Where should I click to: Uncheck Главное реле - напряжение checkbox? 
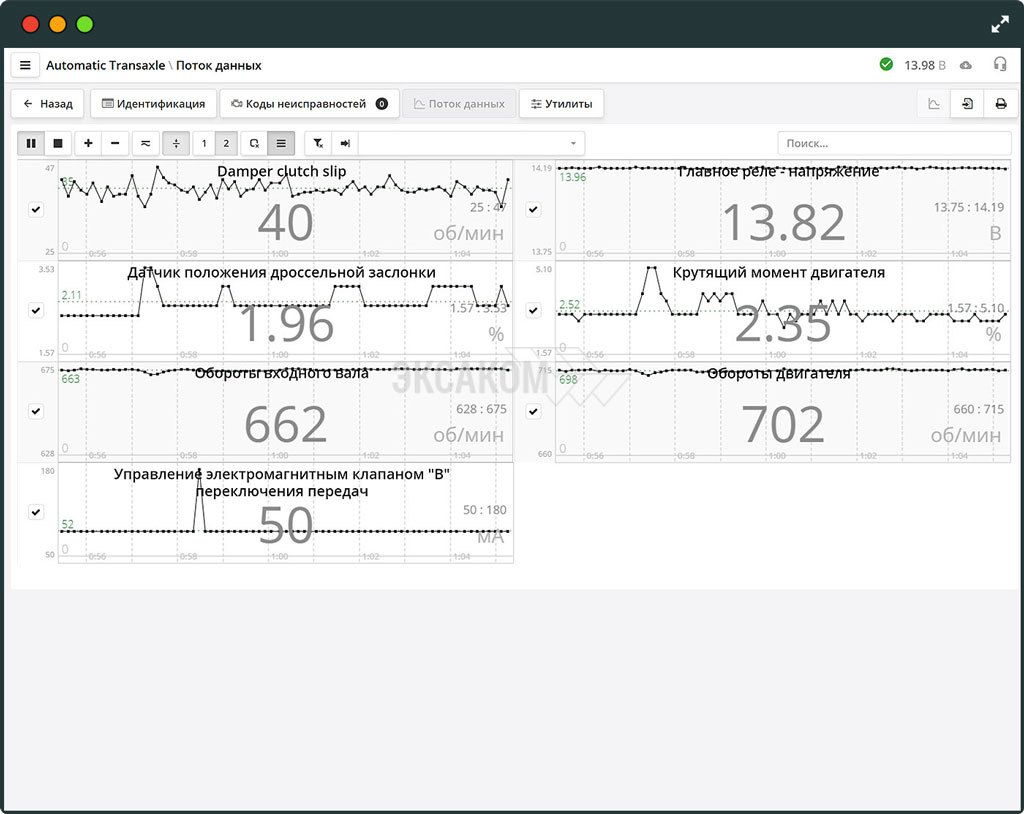533,210
